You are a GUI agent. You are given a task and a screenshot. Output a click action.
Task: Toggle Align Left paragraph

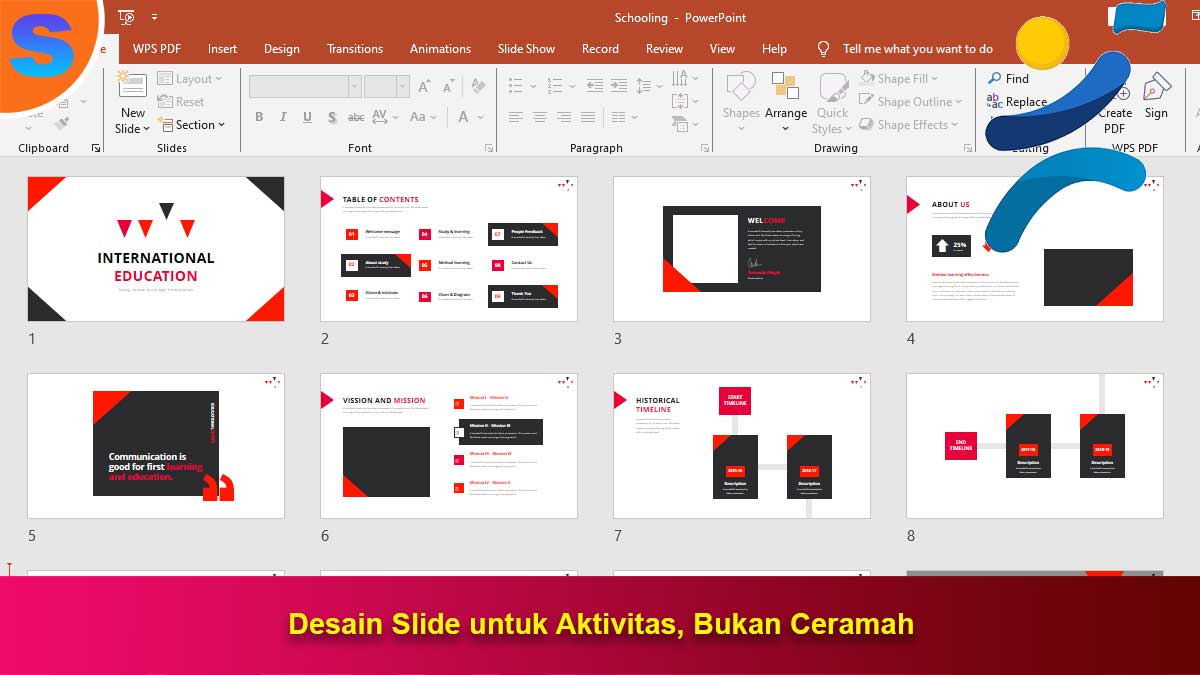coord(515,117)
